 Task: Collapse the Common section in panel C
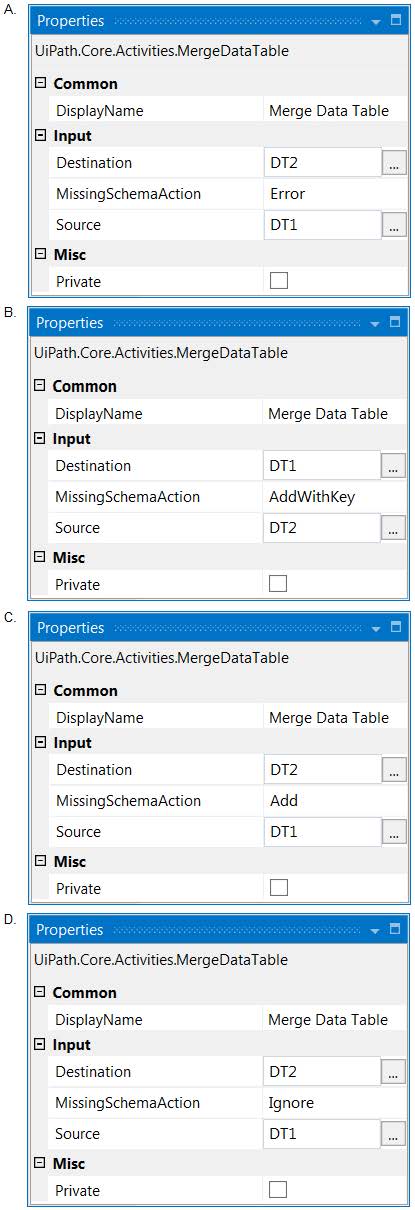tap(41, 690)
